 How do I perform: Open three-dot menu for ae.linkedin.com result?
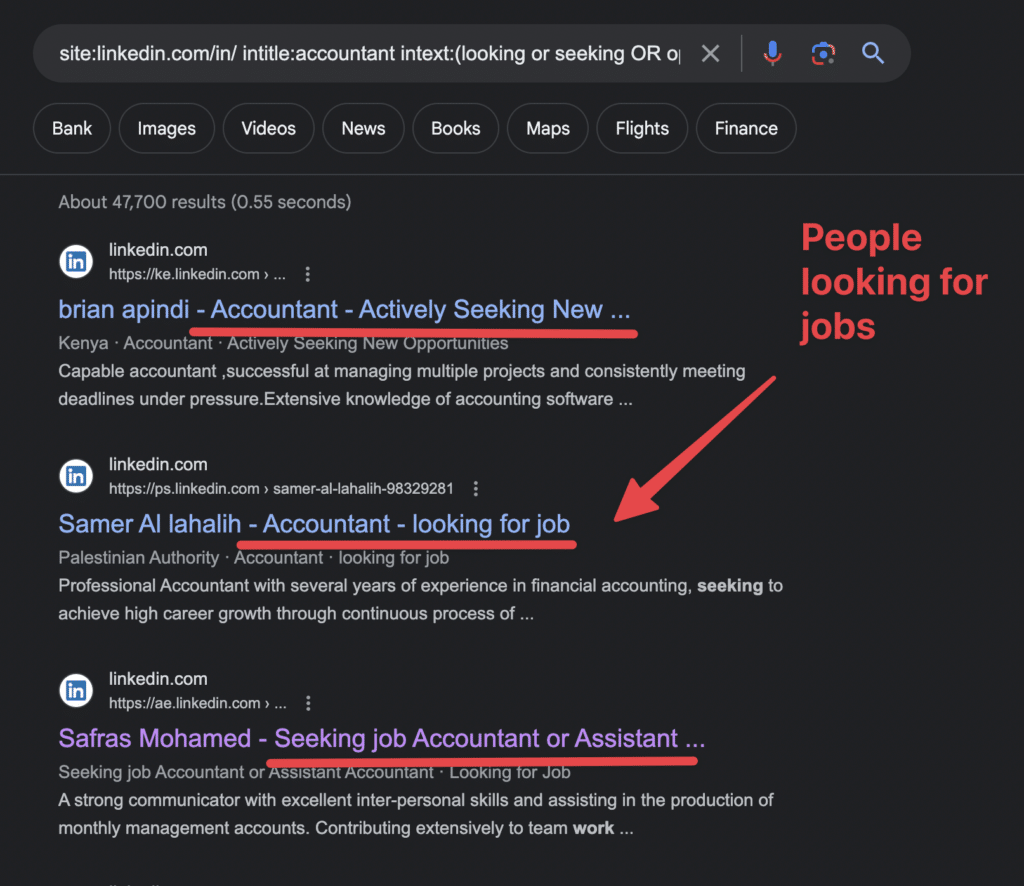pyautogui.click(x=308, y=703)
